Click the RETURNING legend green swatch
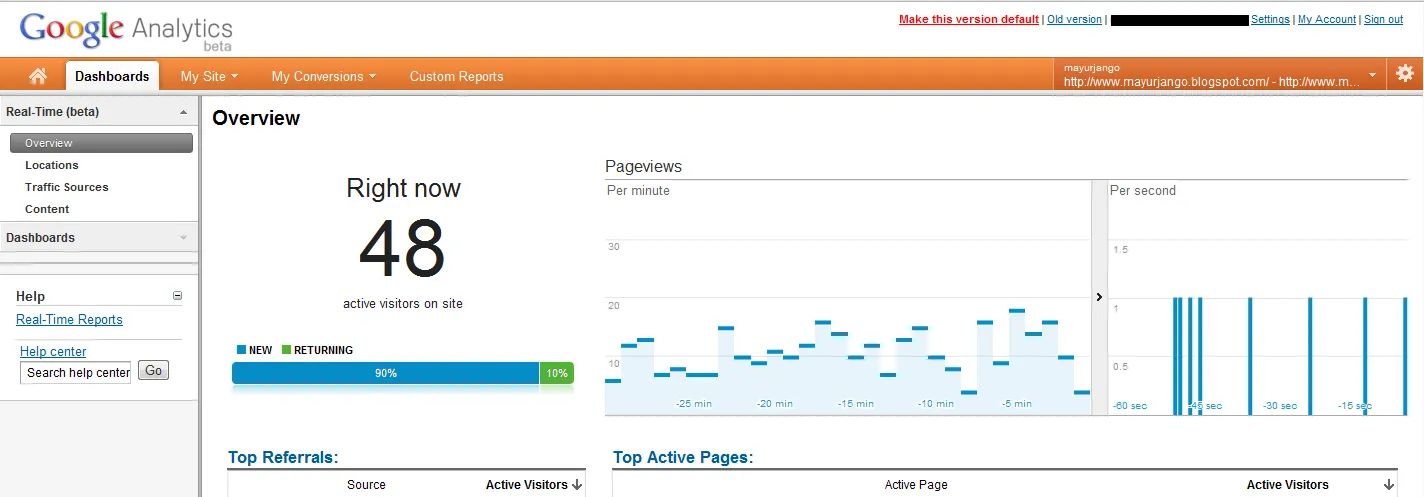Screen dimensions: 1424x497 tap(286, 350)
